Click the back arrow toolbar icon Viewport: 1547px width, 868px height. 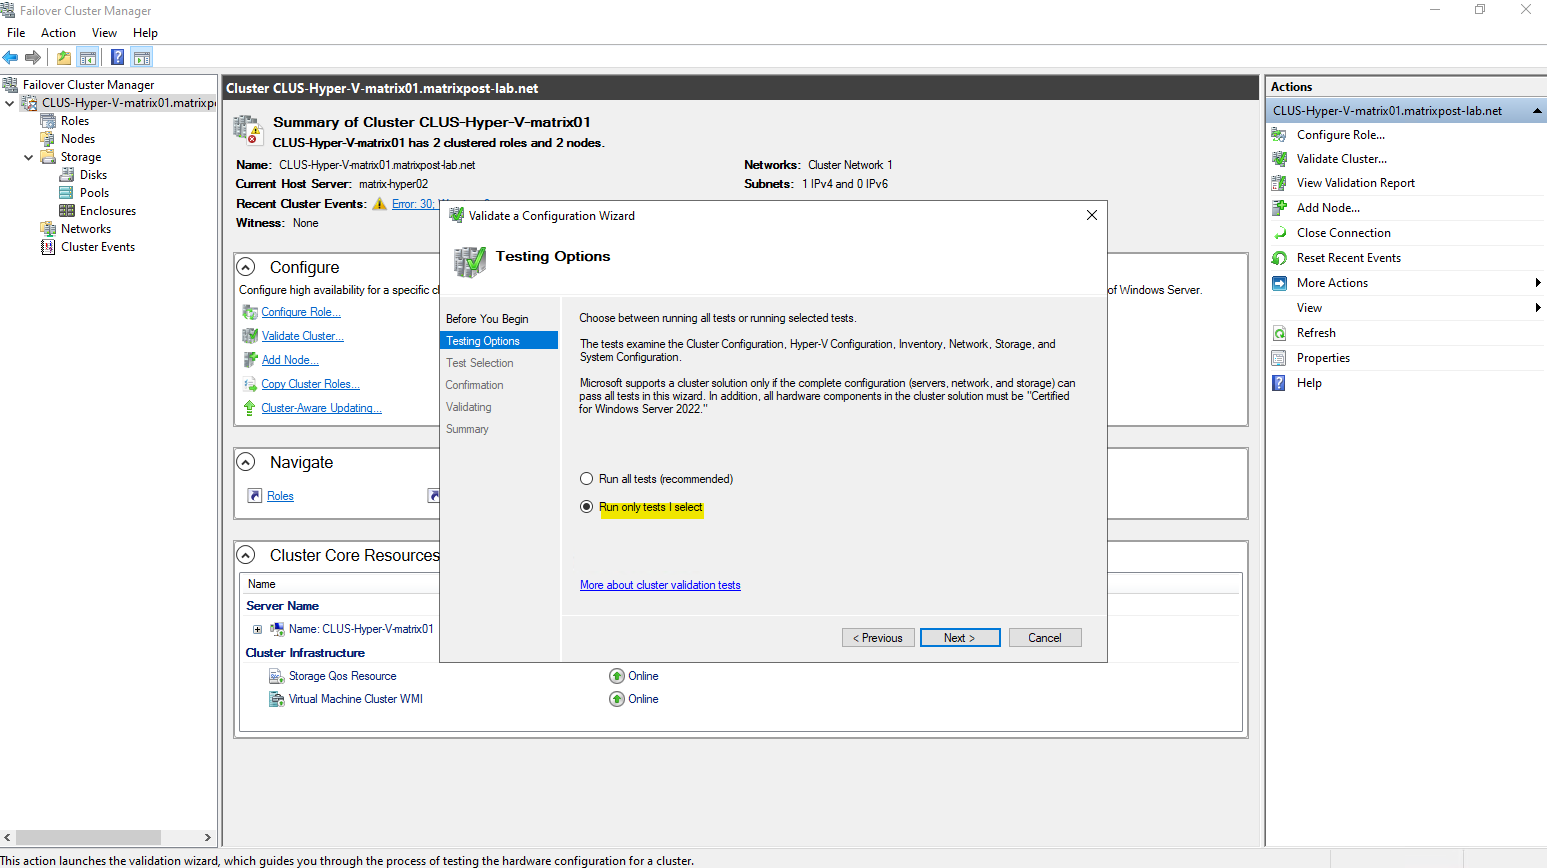click(x=11, y=57)
